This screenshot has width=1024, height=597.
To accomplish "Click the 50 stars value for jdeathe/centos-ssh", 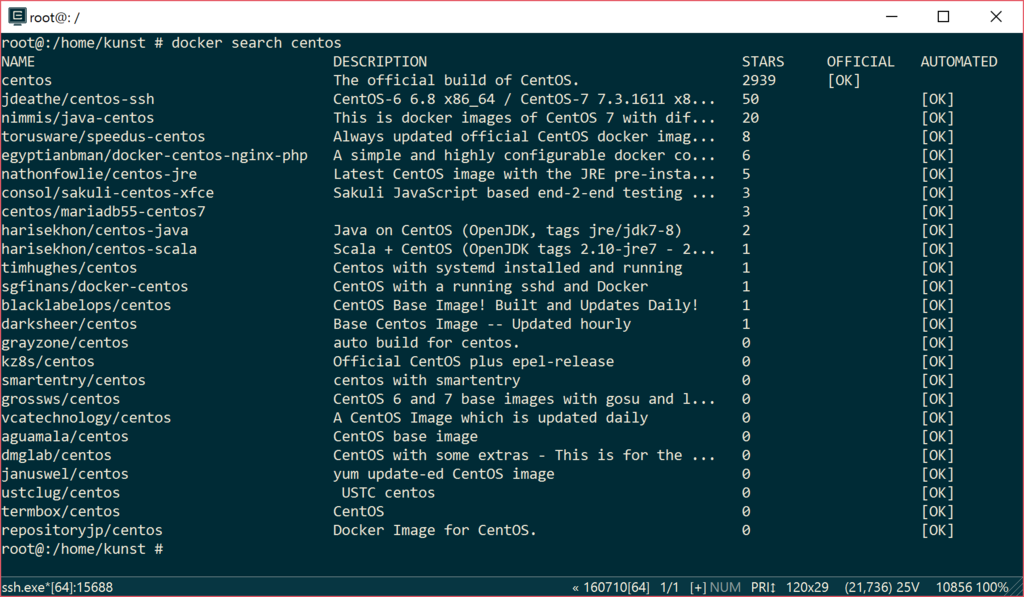I will (750, 99).
